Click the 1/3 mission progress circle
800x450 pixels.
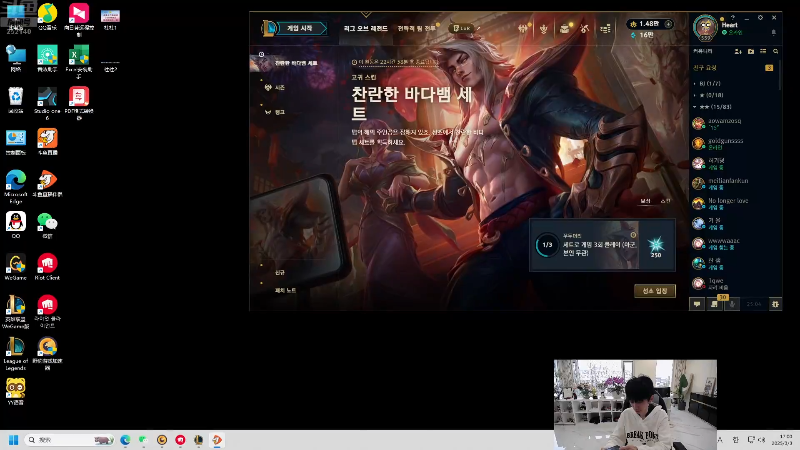point(547,245)
